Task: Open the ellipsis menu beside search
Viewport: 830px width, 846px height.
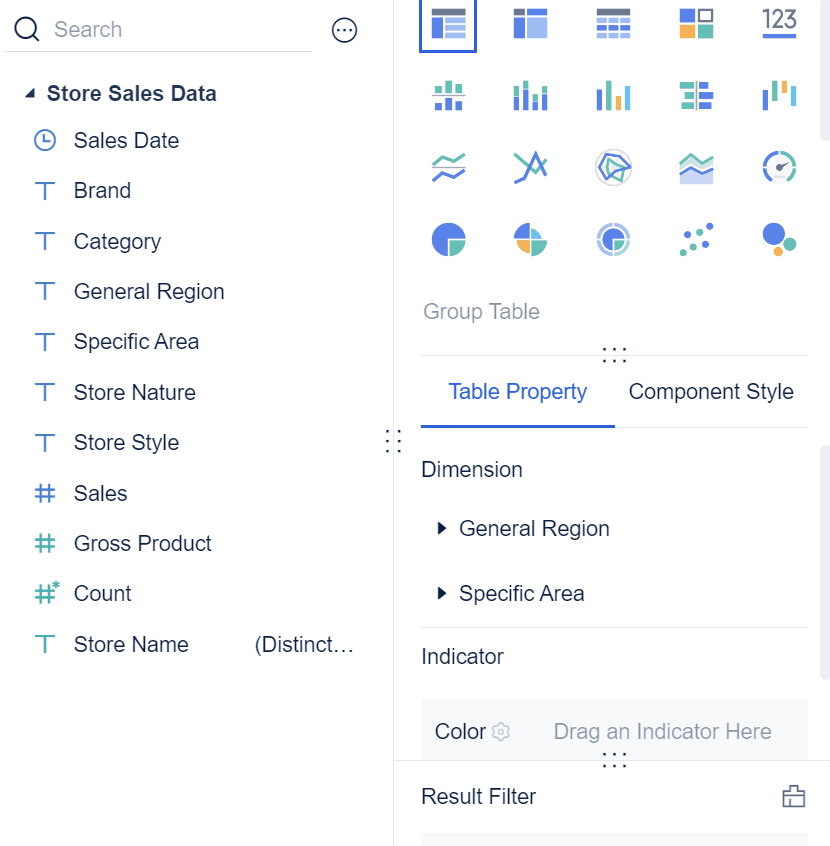Action: tap(344, 30)
